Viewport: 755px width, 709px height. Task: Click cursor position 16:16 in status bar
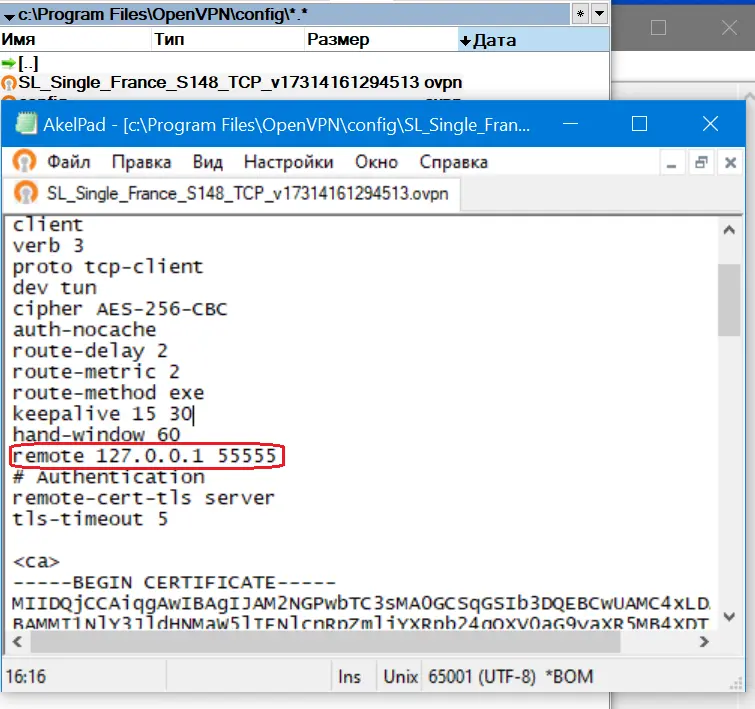point(26,677)
